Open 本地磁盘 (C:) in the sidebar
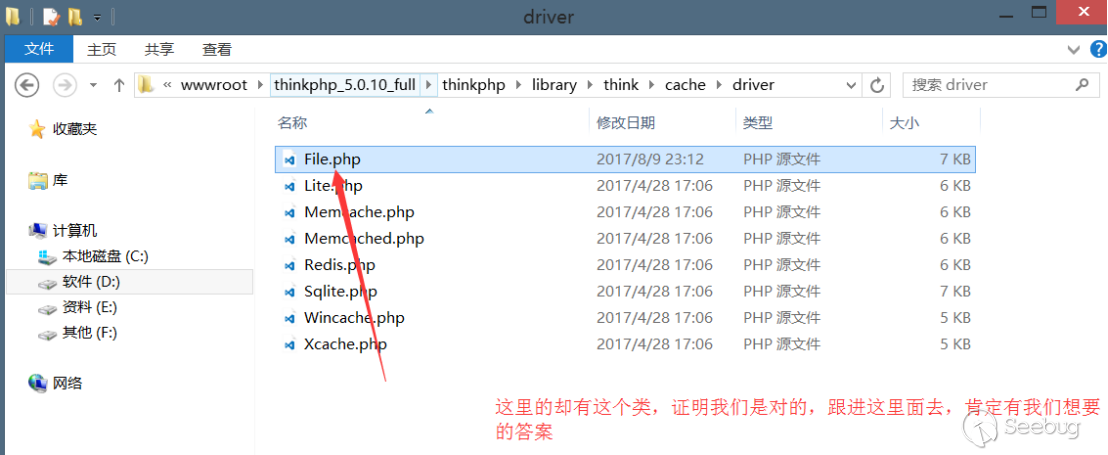The height and width of the screenshot is (455, 1108). click(105, 256)
